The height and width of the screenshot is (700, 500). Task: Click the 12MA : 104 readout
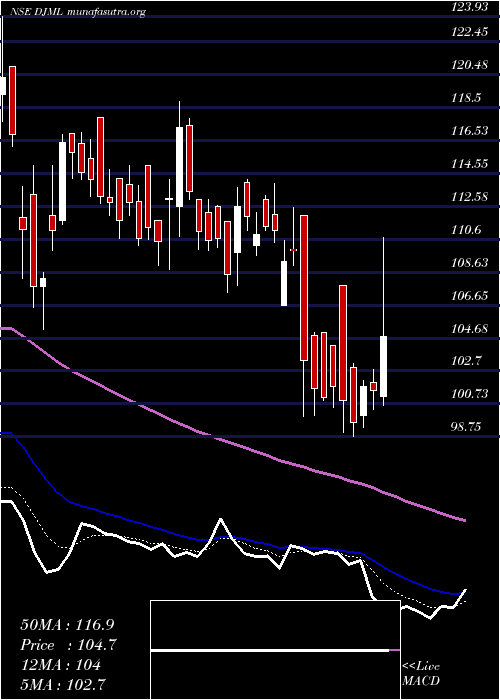pos(61,666)
